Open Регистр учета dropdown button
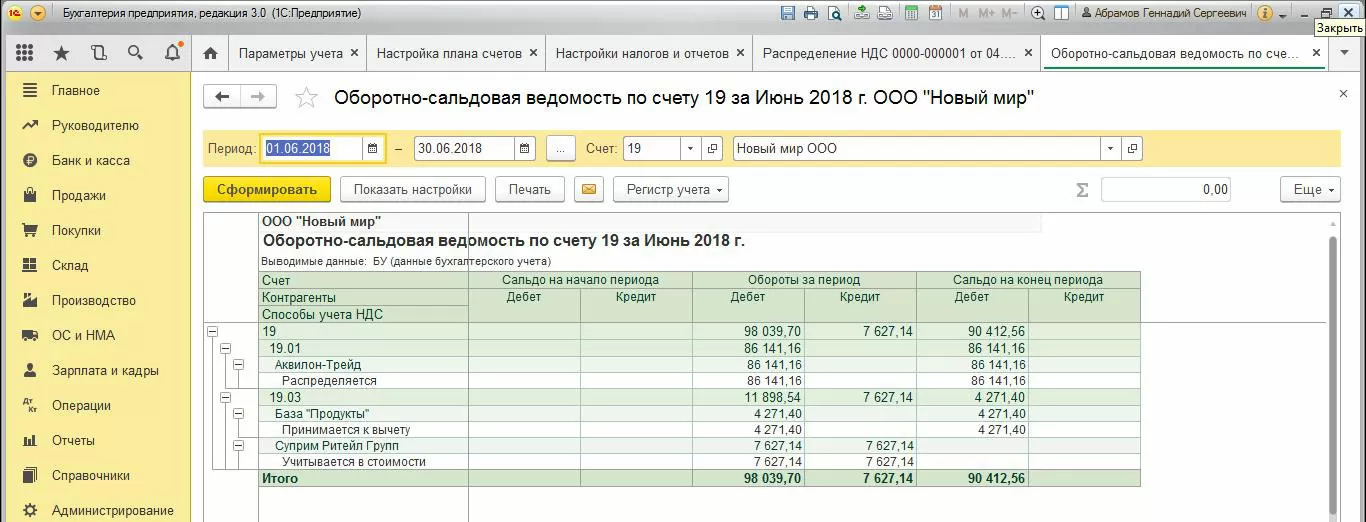 point(671,189)
